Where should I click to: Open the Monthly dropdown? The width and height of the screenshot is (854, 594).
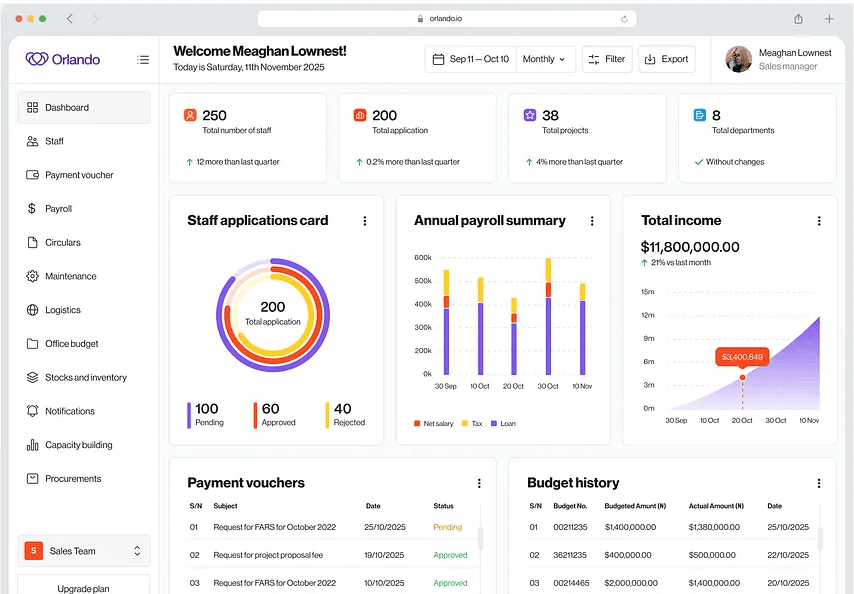545,59
